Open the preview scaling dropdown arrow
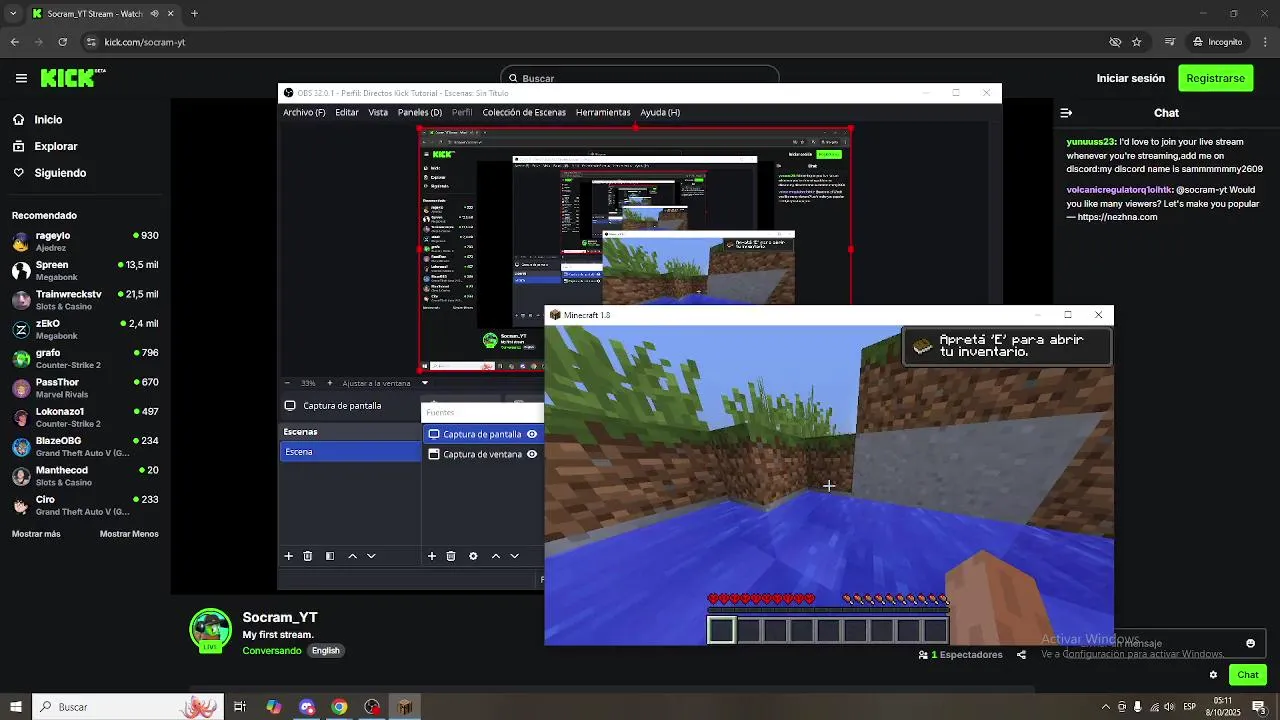The width and height of the screenshot is (1280, 720). [x=425, y=383]
